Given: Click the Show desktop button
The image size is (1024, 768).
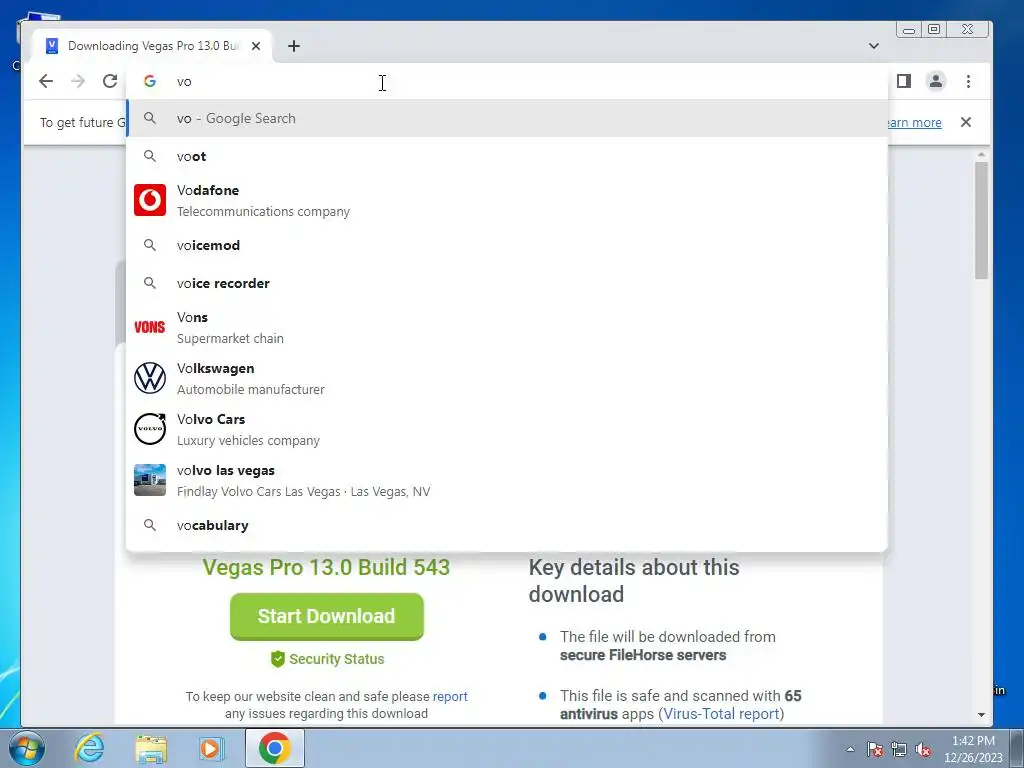Looking at the screenshot, I should [x=1017, y=748].
